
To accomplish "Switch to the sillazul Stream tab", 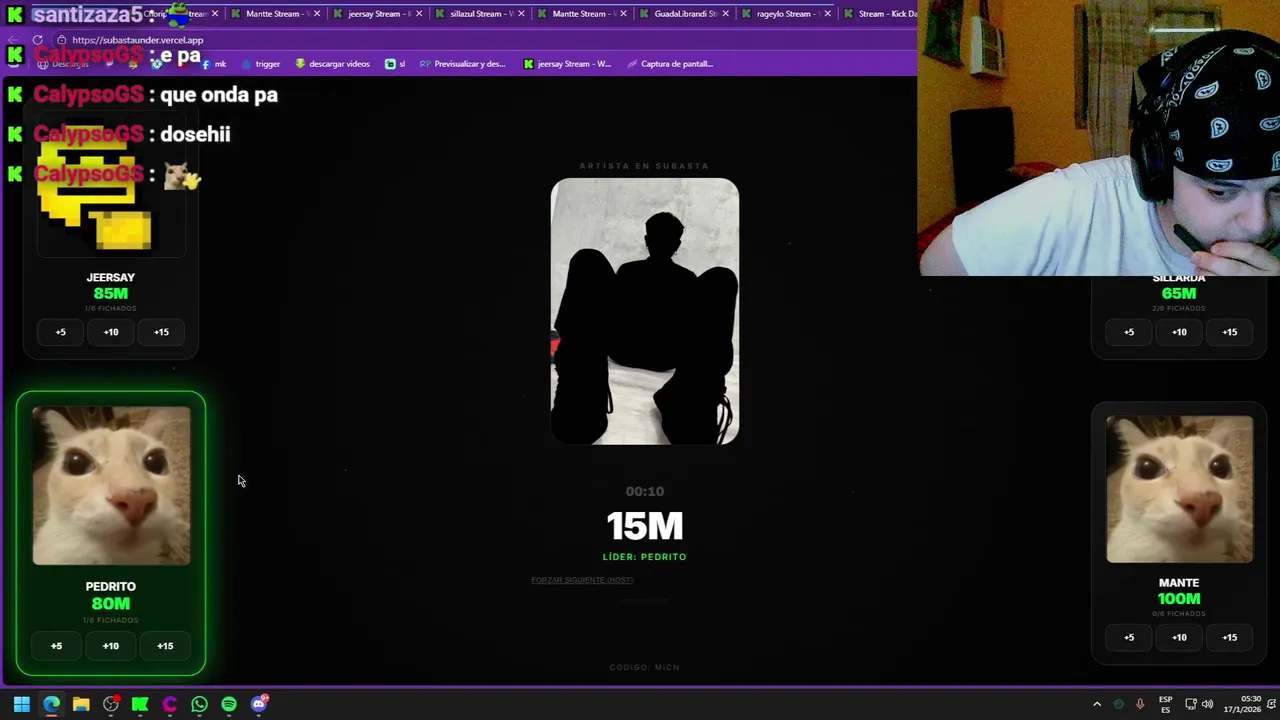I will tap(478, 14).
